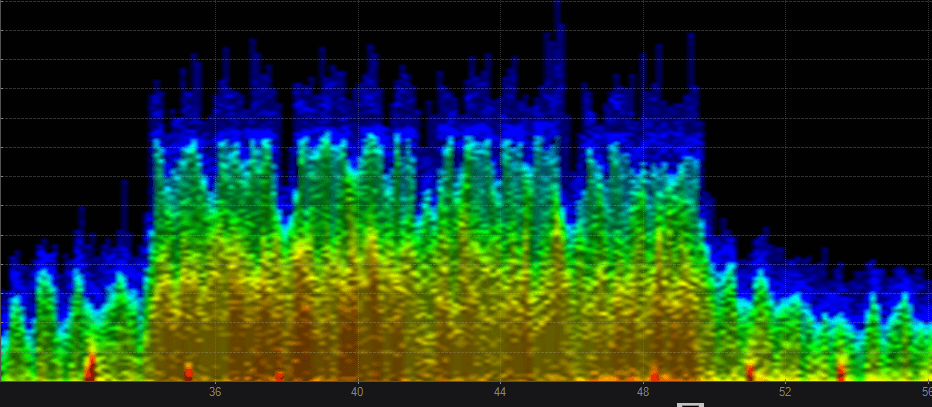Click the channel 44 axis label
Screen dimensions: 932x407
tap(500, 393)
